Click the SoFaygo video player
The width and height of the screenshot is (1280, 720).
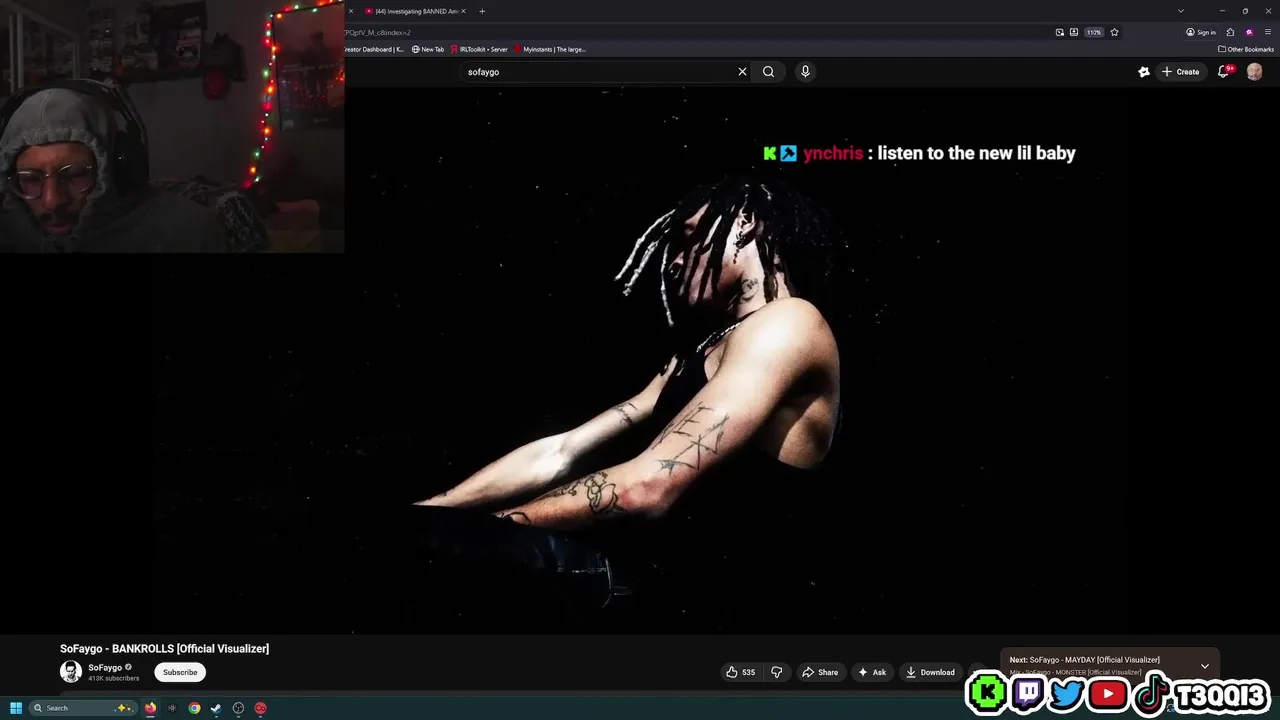tap(640, 360)
